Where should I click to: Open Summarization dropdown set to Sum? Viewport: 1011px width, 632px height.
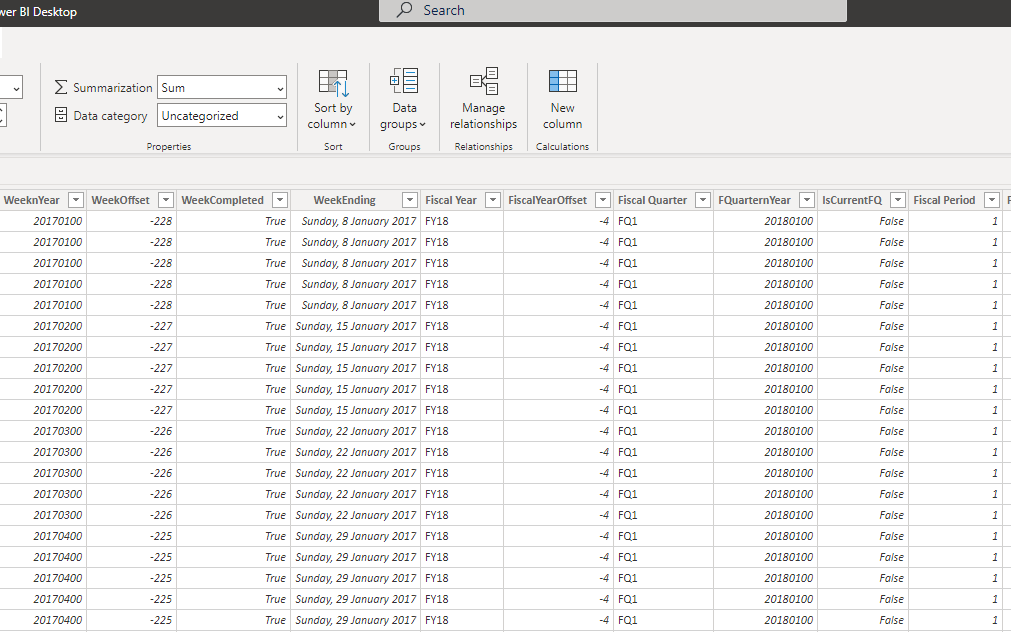tap(222, 87)
